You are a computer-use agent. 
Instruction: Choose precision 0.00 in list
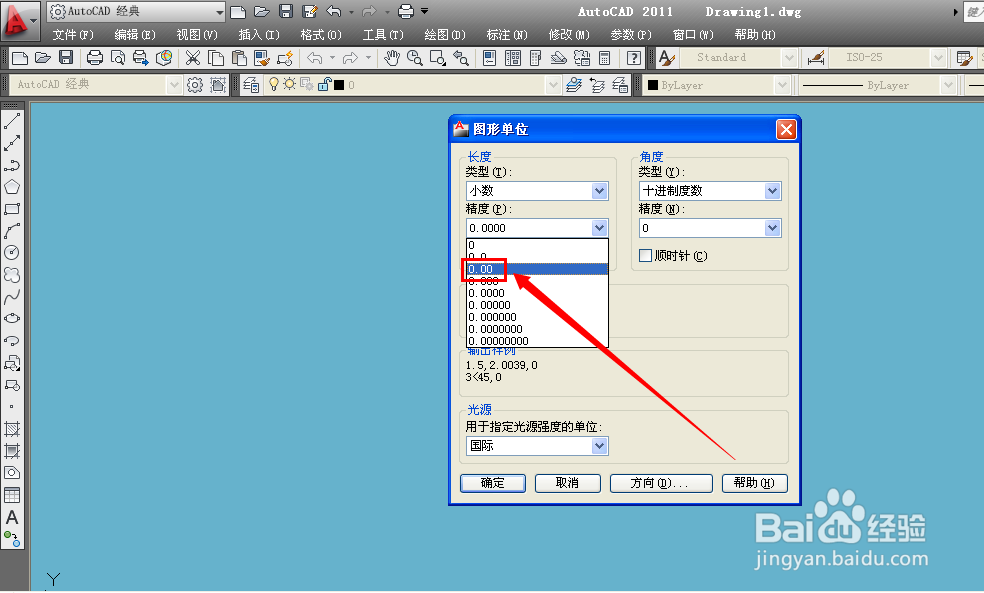pos(537,269)
